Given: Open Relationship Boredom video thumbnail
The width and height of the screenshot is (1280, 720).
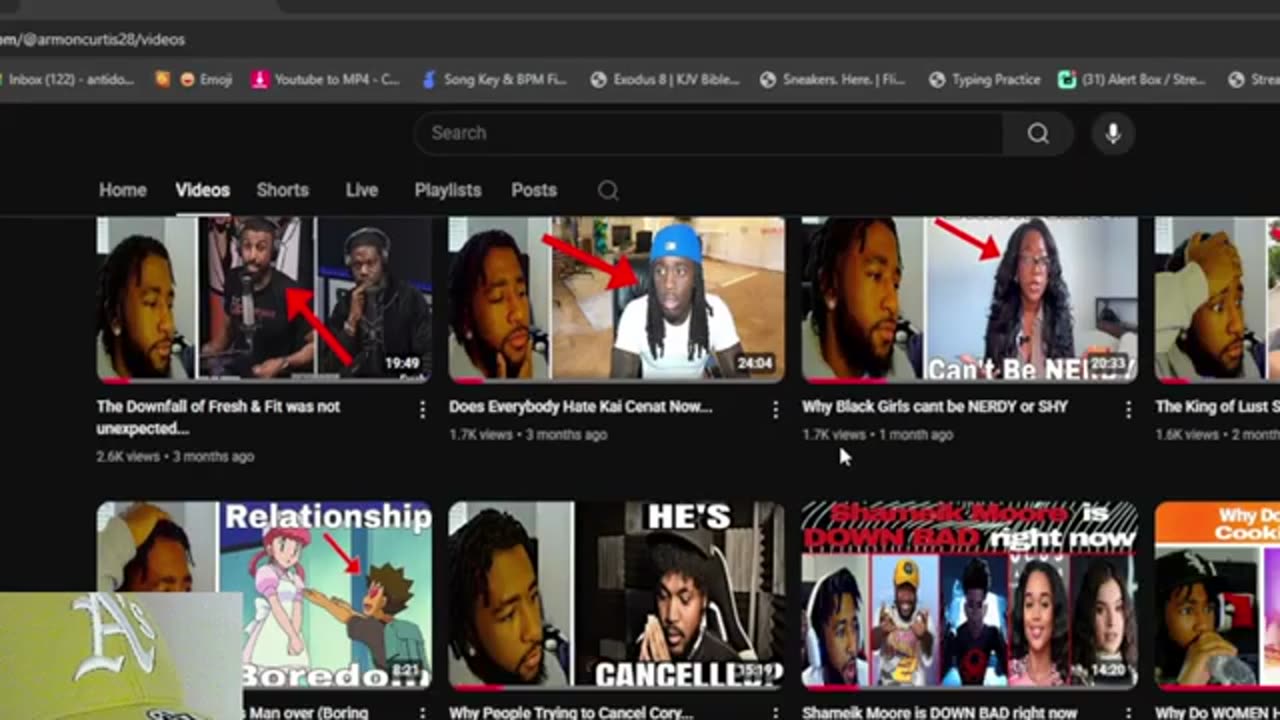Looking at the screenshot, I should pos(264,595).
